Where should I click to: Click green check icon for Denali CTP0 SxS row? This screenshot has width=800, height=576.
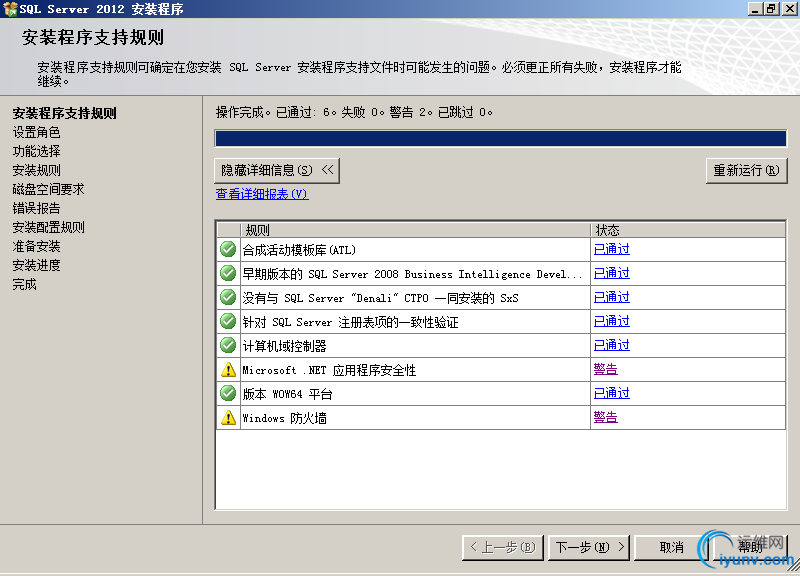coord(228,297)
